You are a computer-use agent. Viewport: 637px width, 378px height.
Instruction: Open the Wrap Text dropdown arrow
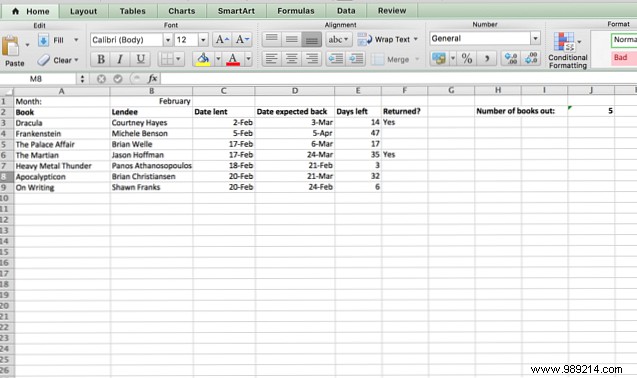[x=416, y=39]
